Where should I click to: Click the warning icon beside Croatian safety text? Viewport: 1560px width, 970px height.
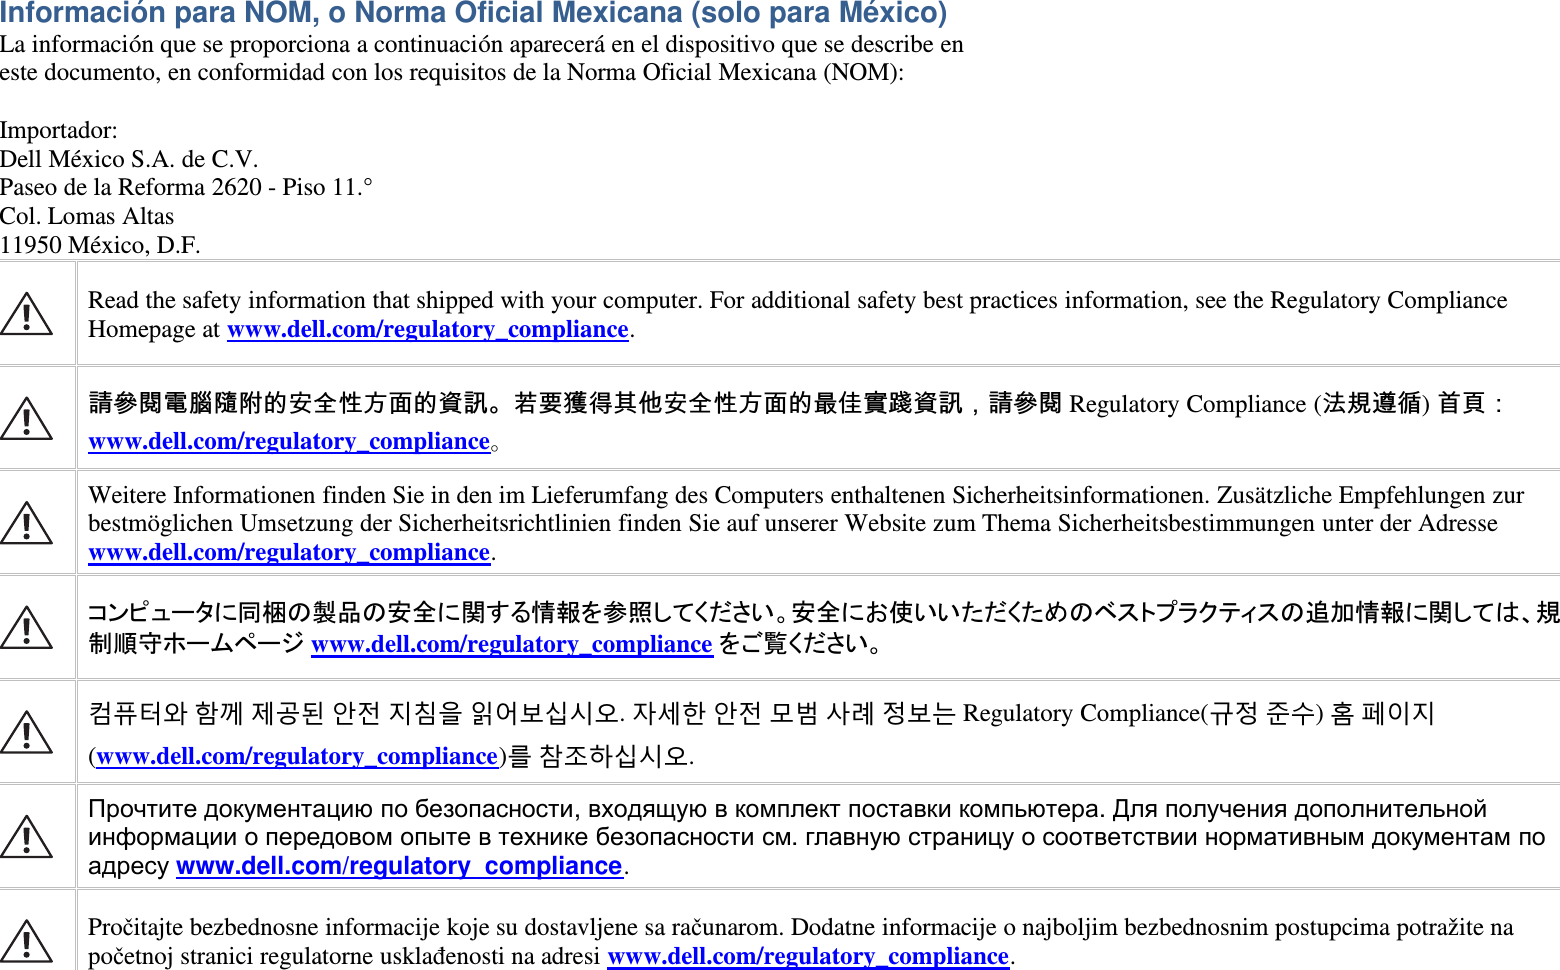tap(27, 941)
